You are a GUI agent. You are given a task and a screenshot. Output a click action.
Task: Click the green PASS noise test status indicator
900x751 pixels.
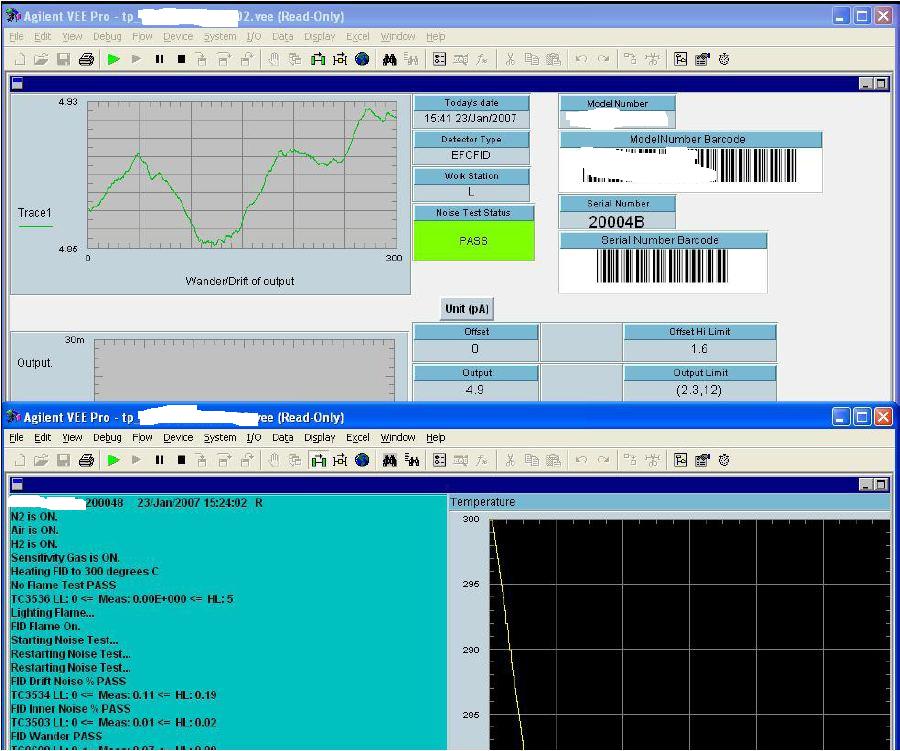pyautogui.click(x=473, y=241)
